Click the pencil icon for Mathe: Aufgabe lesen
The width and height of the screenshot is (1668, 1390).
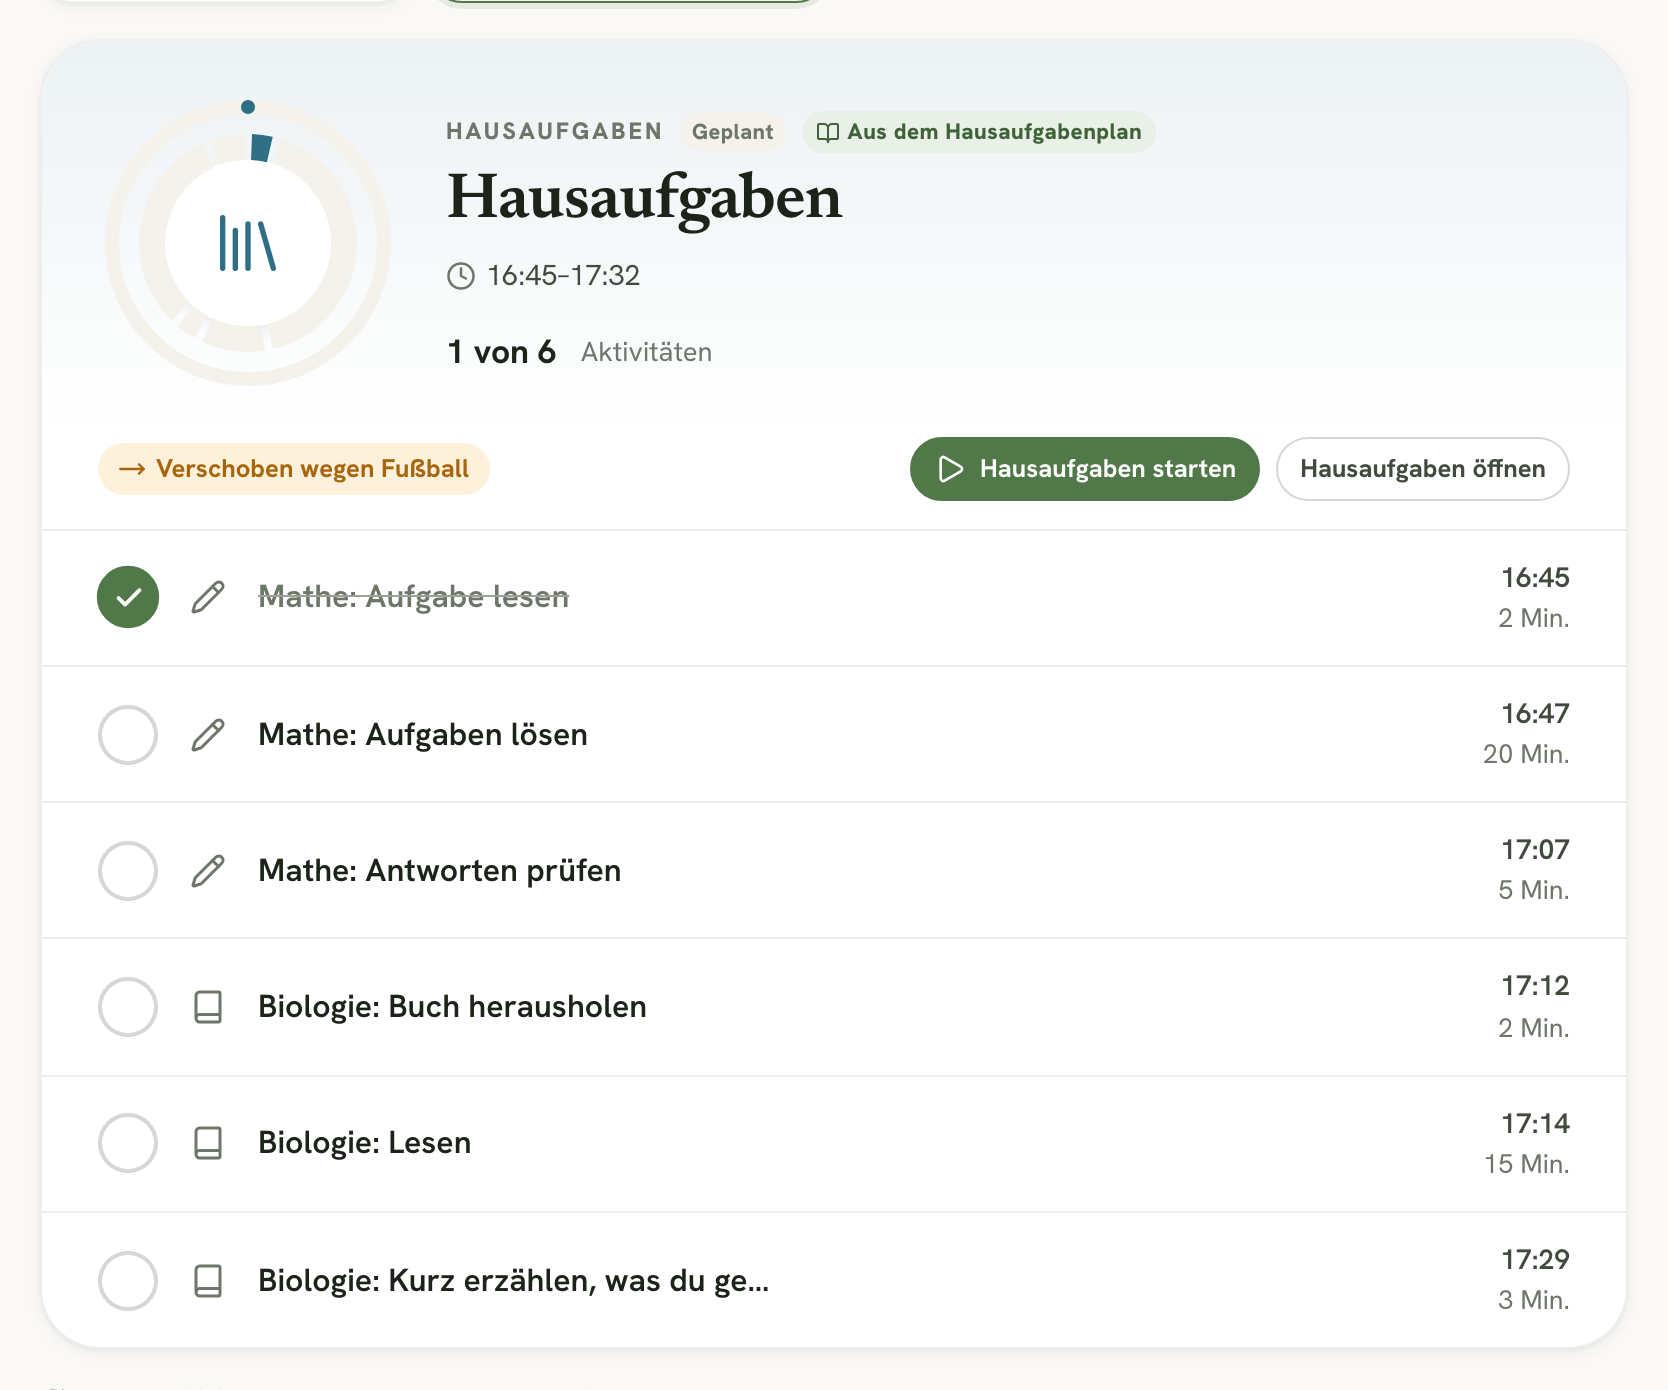point(208,597)
